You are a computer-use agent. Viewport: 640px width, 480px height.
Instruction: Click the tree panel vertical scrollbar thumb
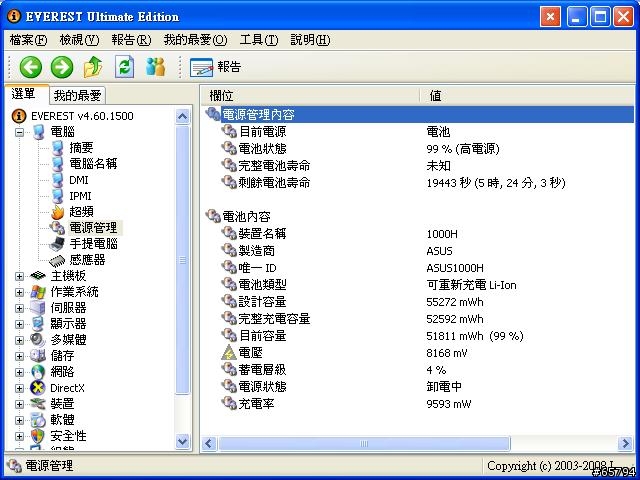[x=182, y=260]
